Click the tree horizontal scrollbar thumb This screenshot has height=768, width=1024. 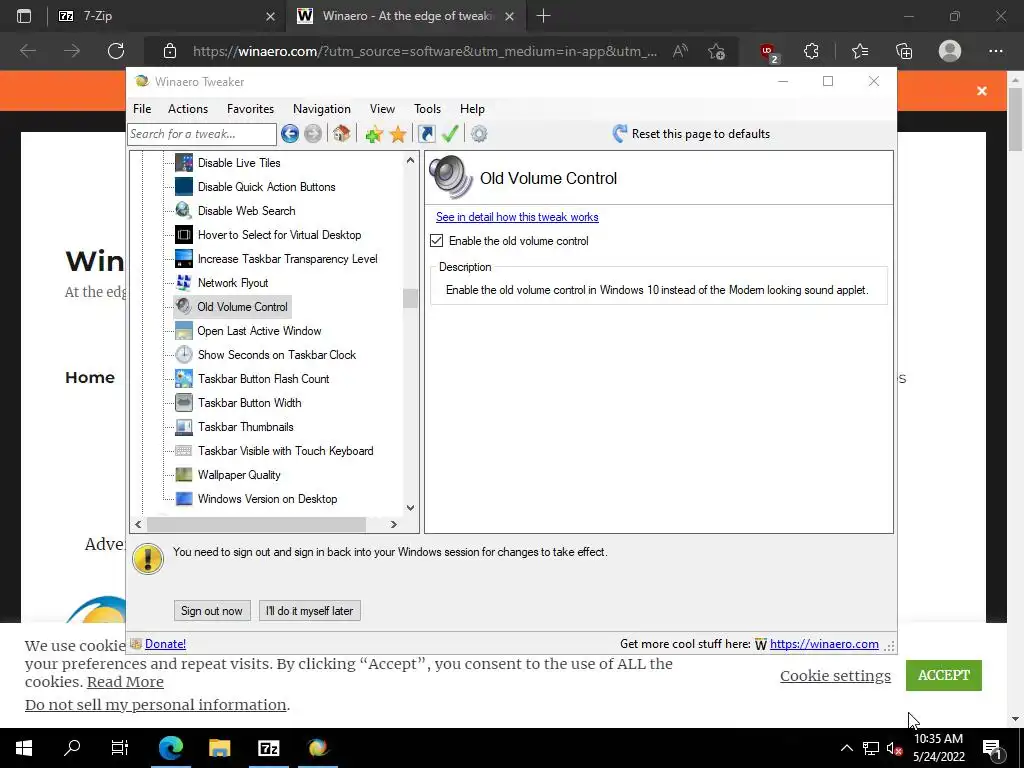tap(256, 524)
